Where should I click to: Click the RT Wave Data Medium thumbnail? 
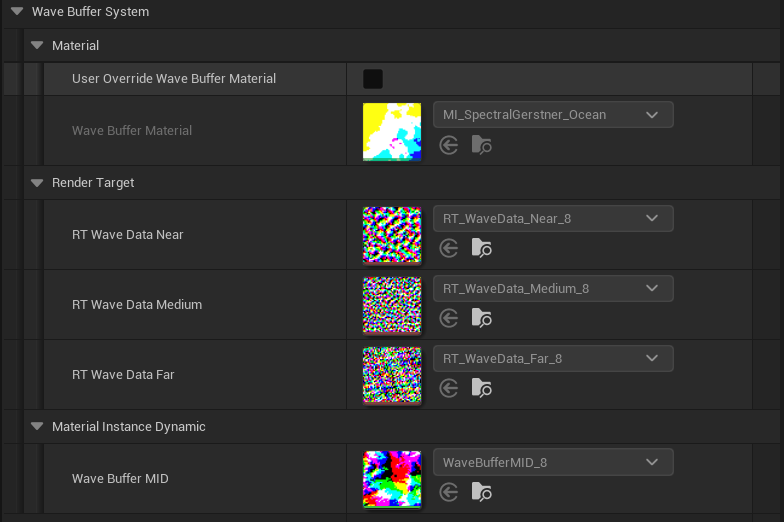392,304
